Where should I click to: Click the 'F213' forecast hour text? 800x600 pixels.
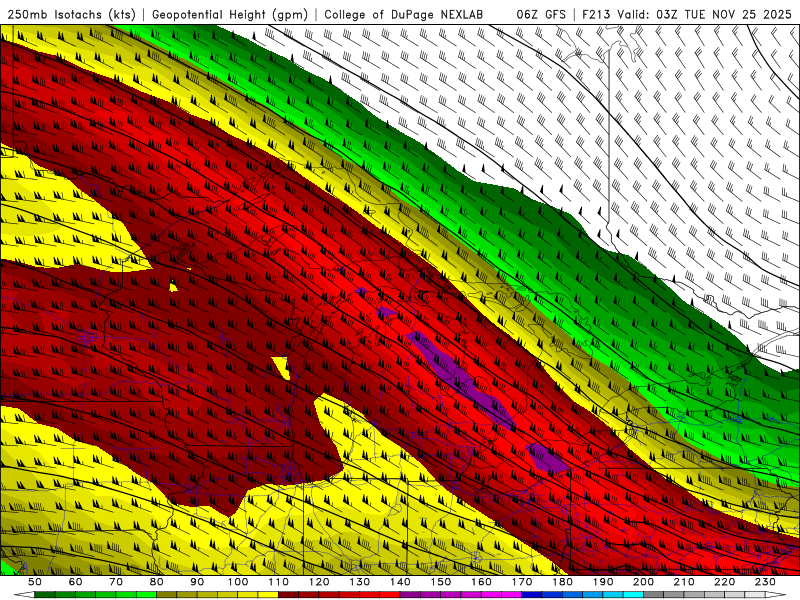coord(596,15)
